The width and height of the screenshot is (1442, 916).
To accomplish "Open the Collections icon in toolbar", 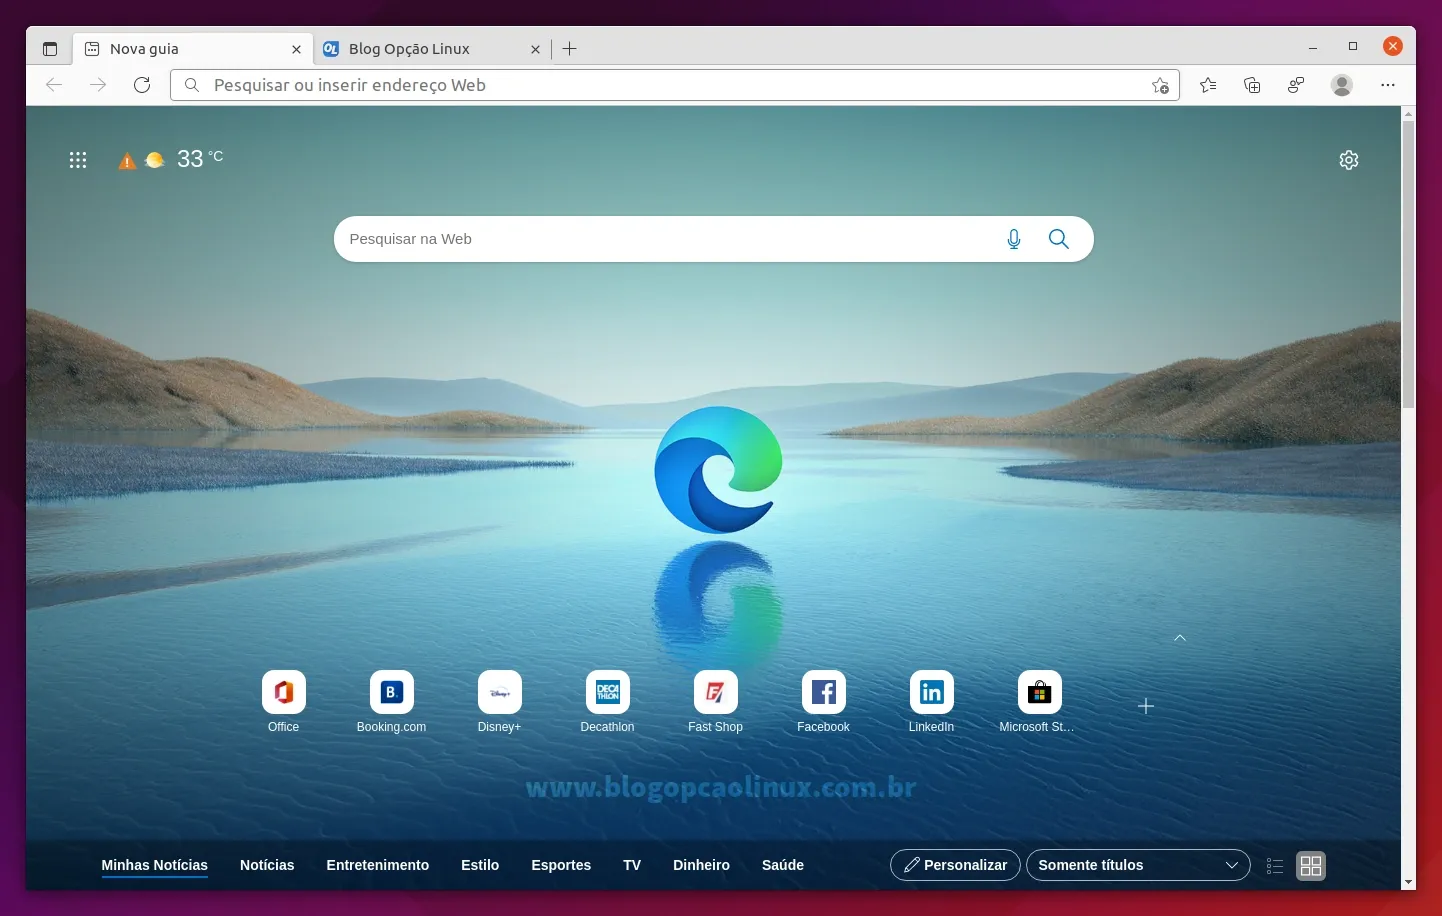I will tap(1252, 85).
